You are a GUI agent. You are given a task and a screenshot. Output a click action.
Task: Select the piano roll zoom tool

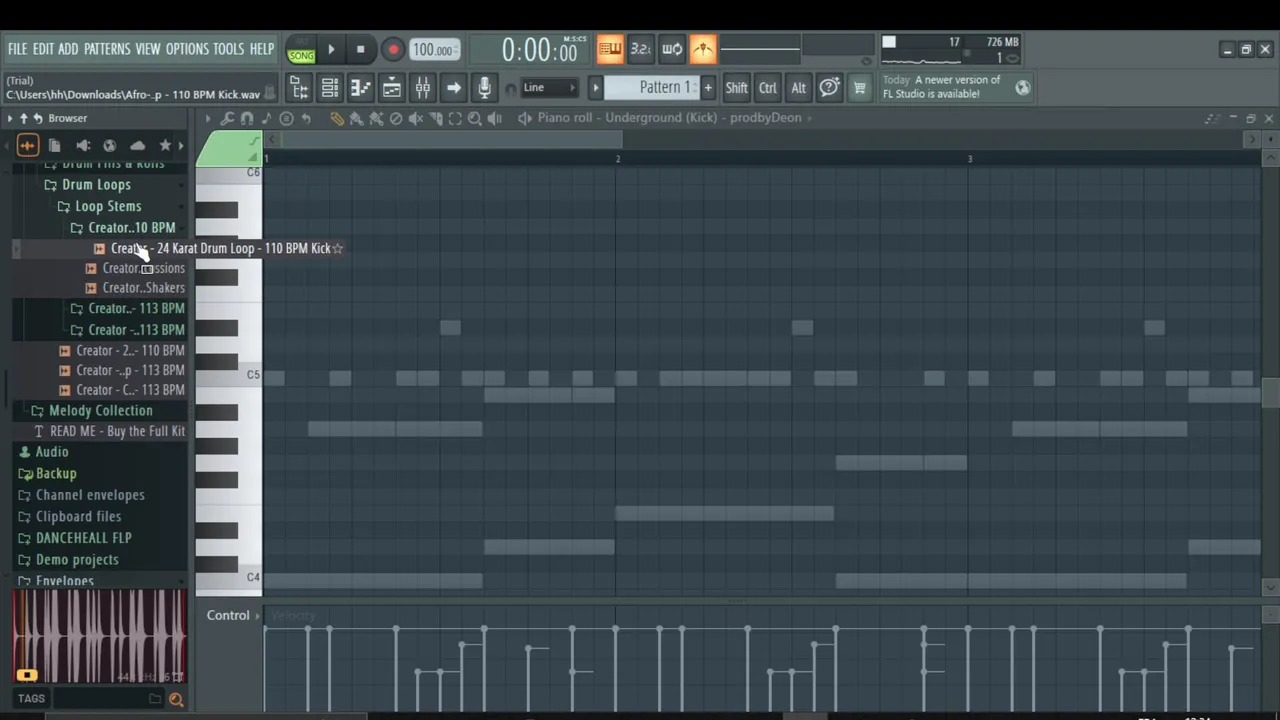pyautogui.click(x=475, y=118)
